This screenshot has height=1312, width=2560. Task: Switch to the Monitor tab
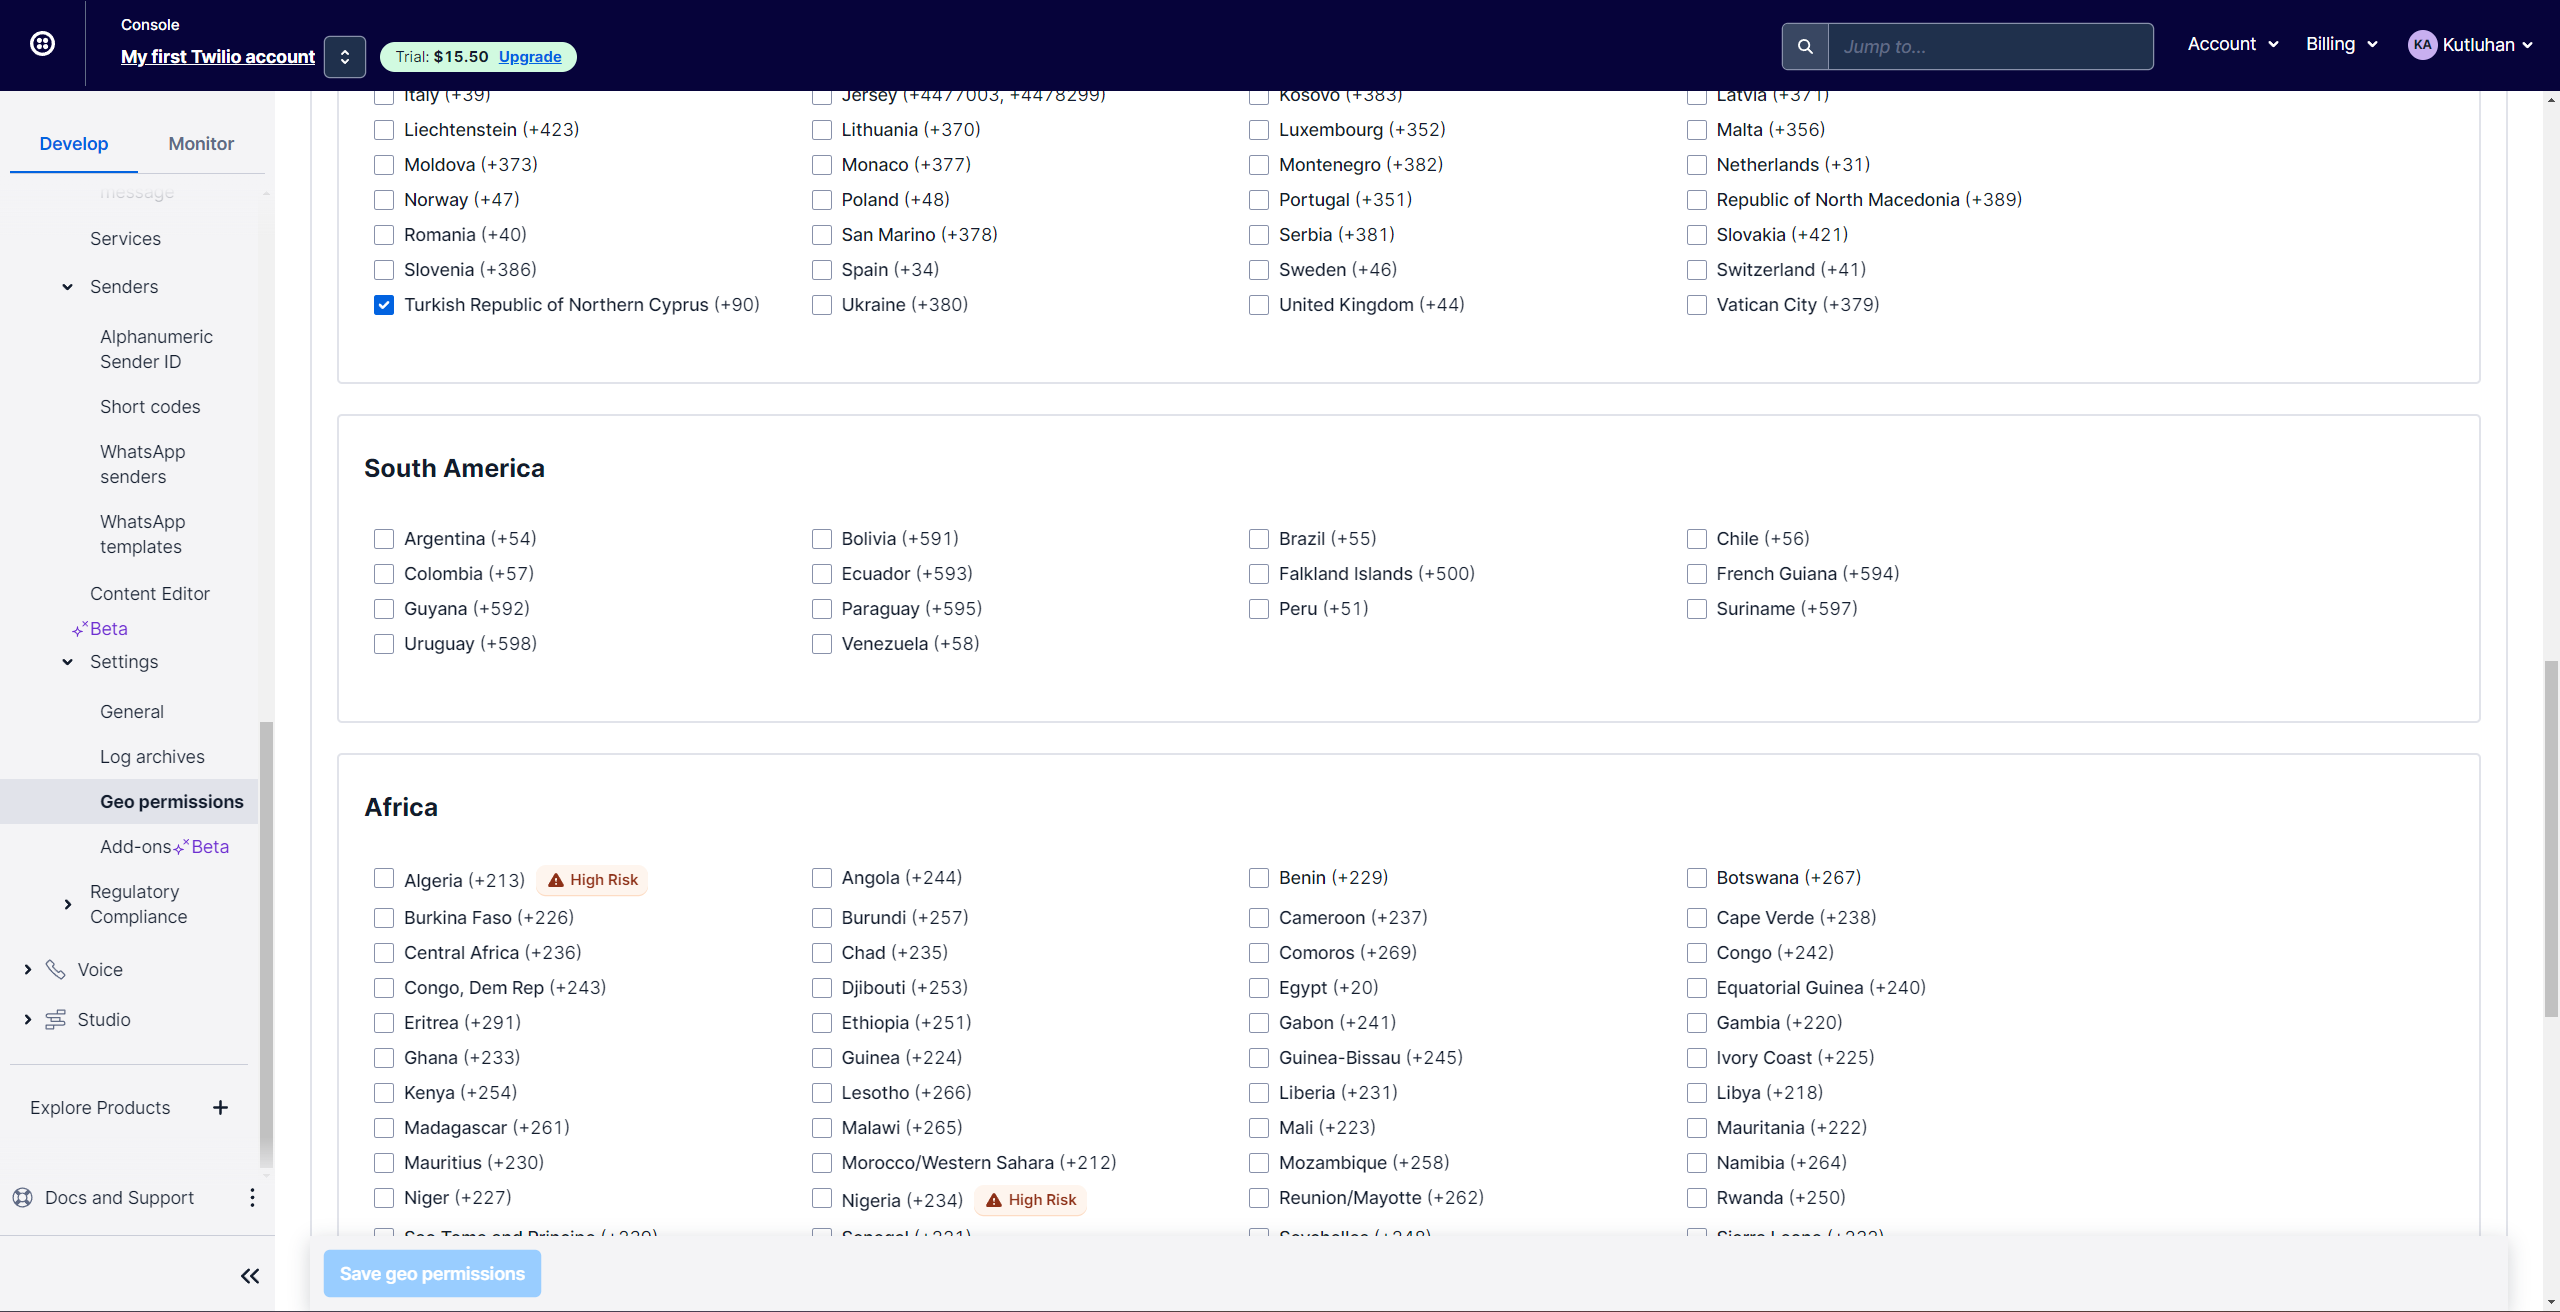coord(201,144)
